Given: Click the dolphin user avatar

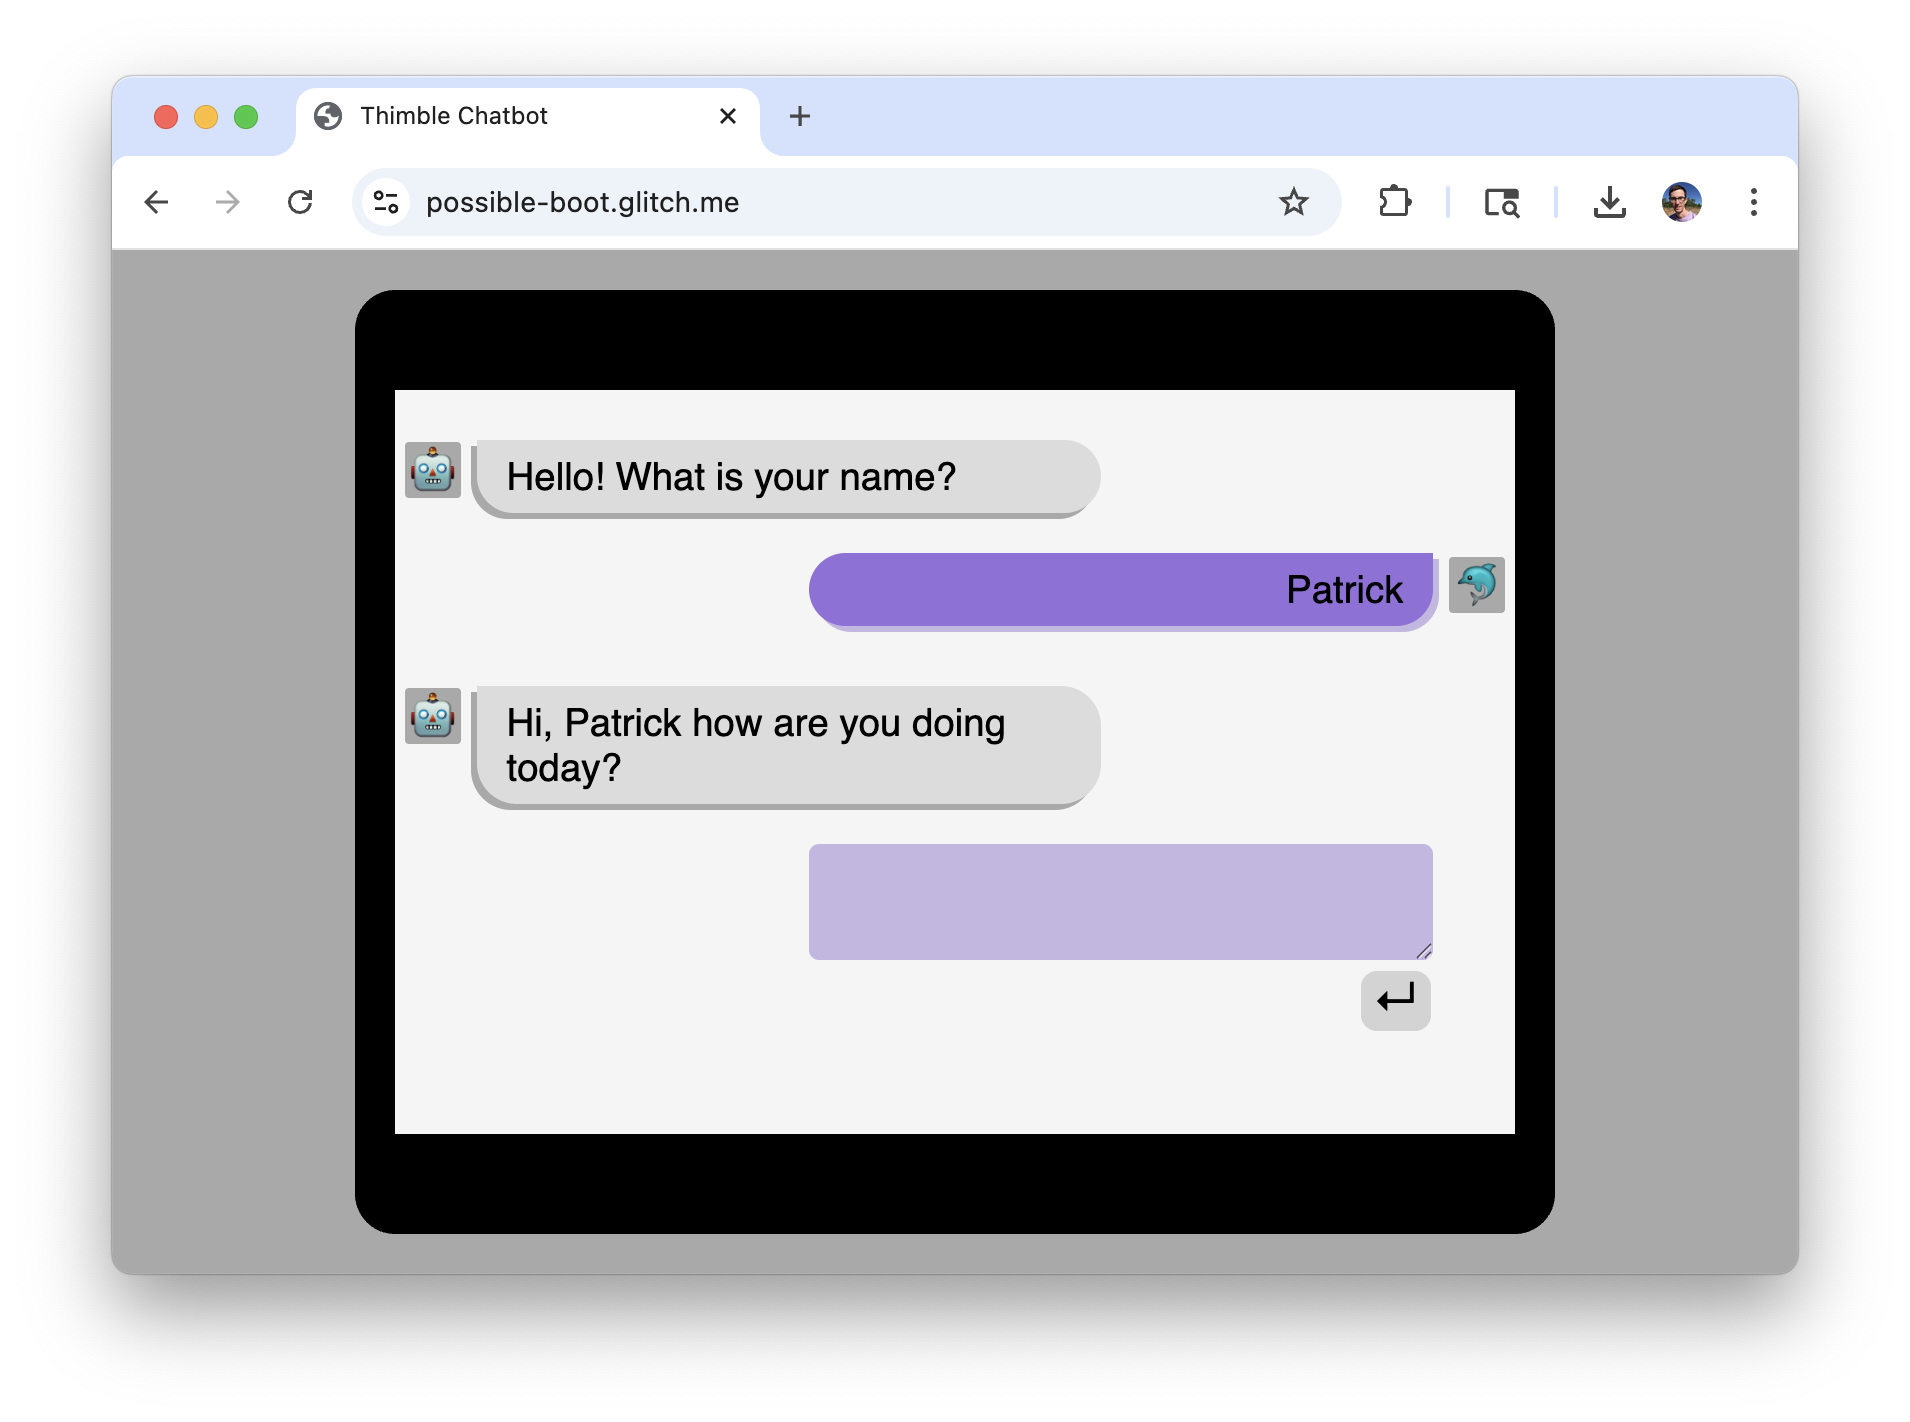Looking at the screenshot, I should (x=1476, y=585).
